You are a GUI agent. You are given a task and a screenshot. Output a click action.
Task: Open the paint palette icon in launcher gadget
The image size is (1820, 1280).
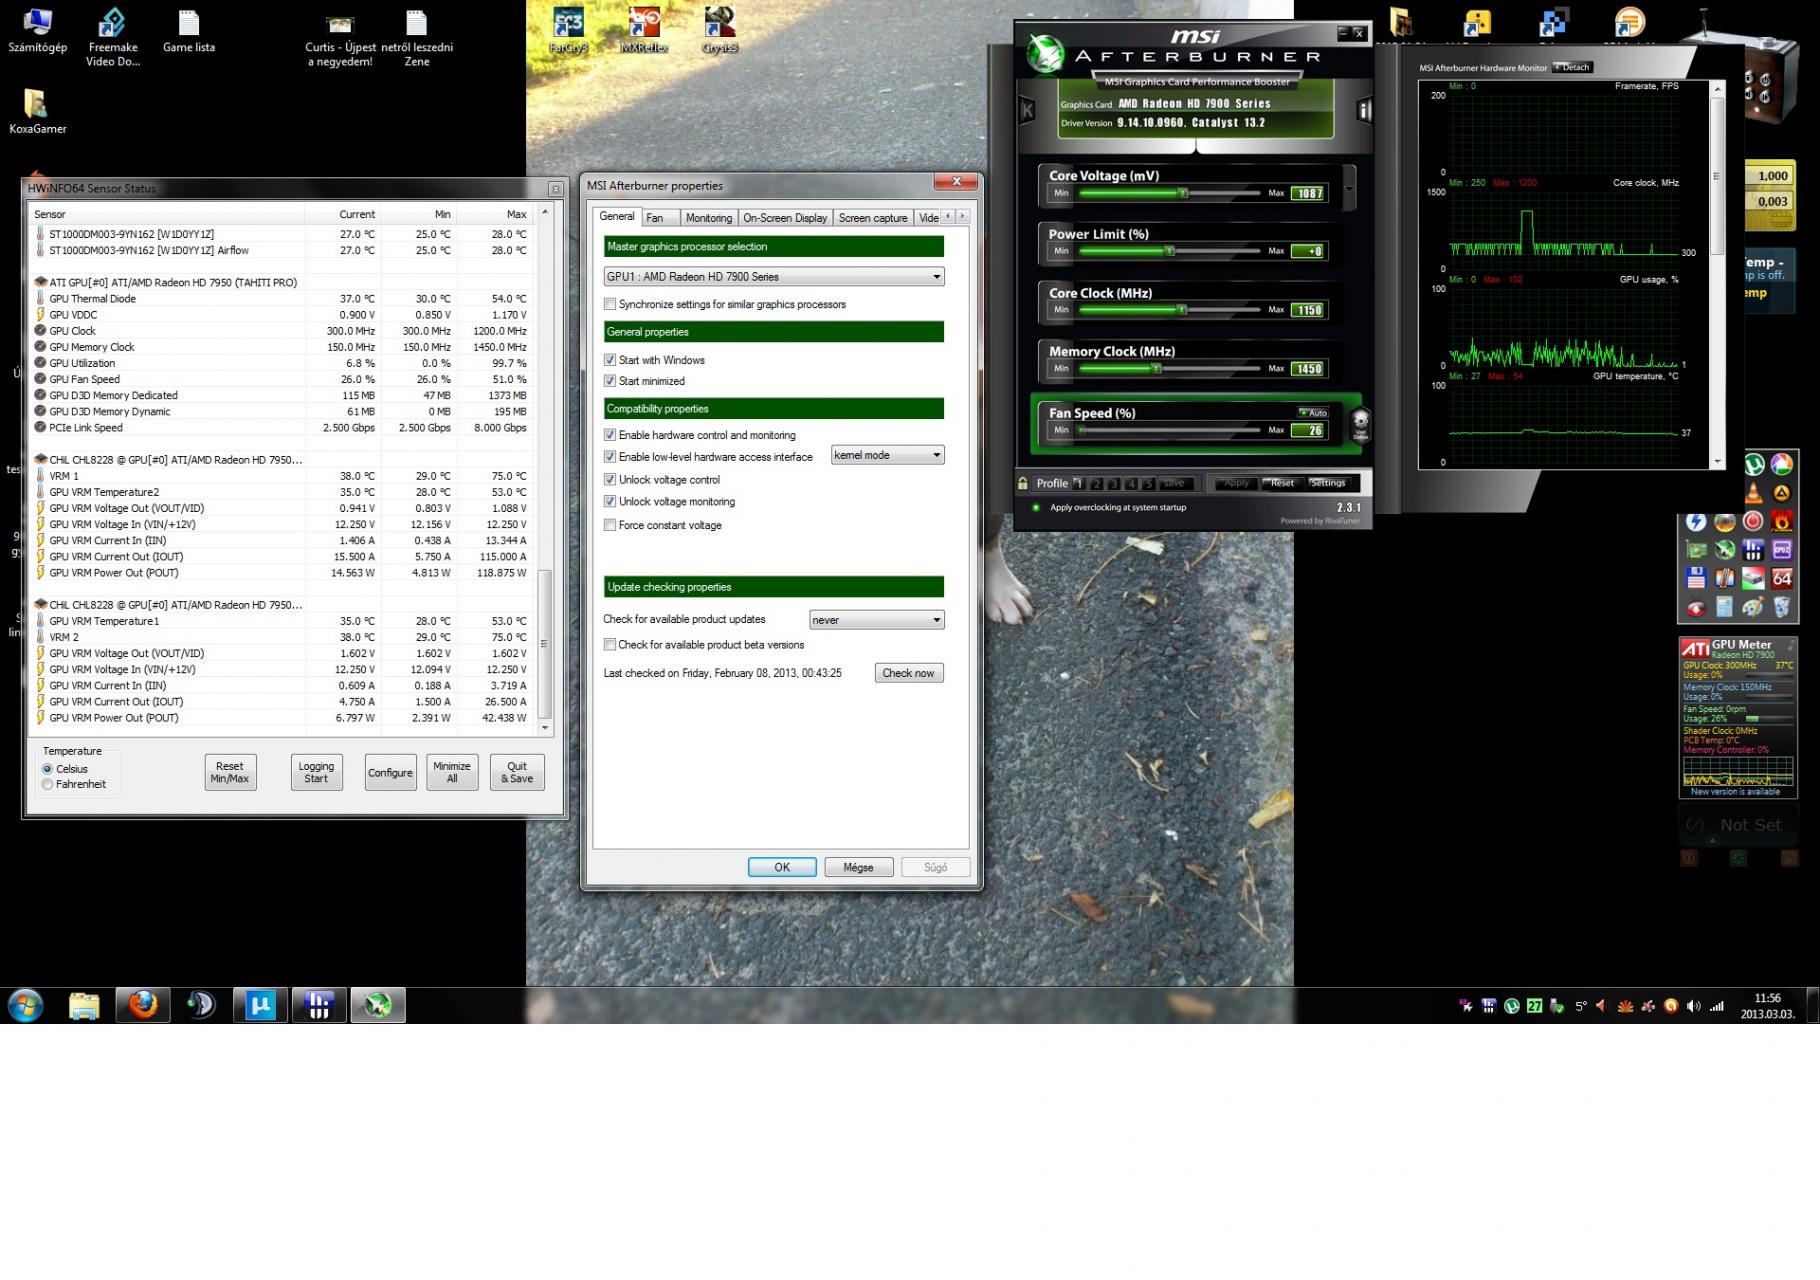tap(1753, 606)
